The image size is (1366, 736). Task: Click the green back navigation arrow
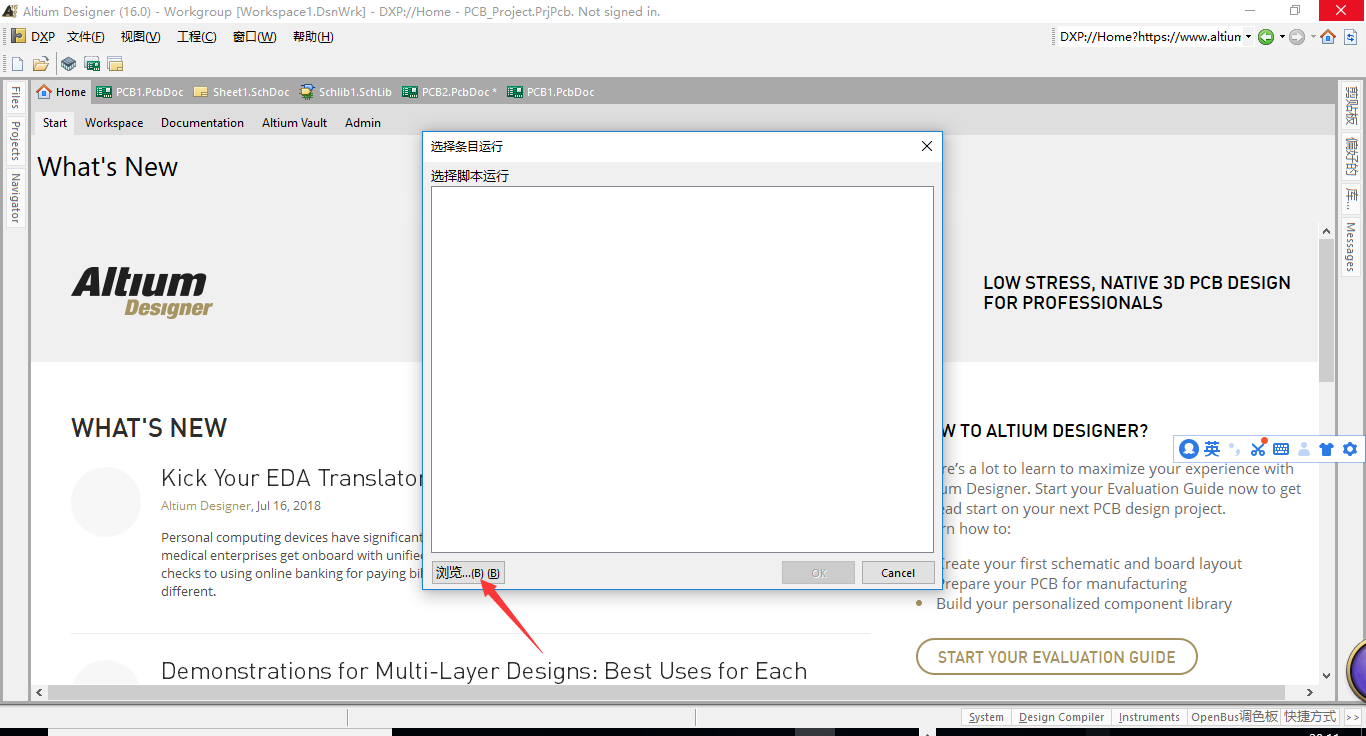[x=1266, y=37]
